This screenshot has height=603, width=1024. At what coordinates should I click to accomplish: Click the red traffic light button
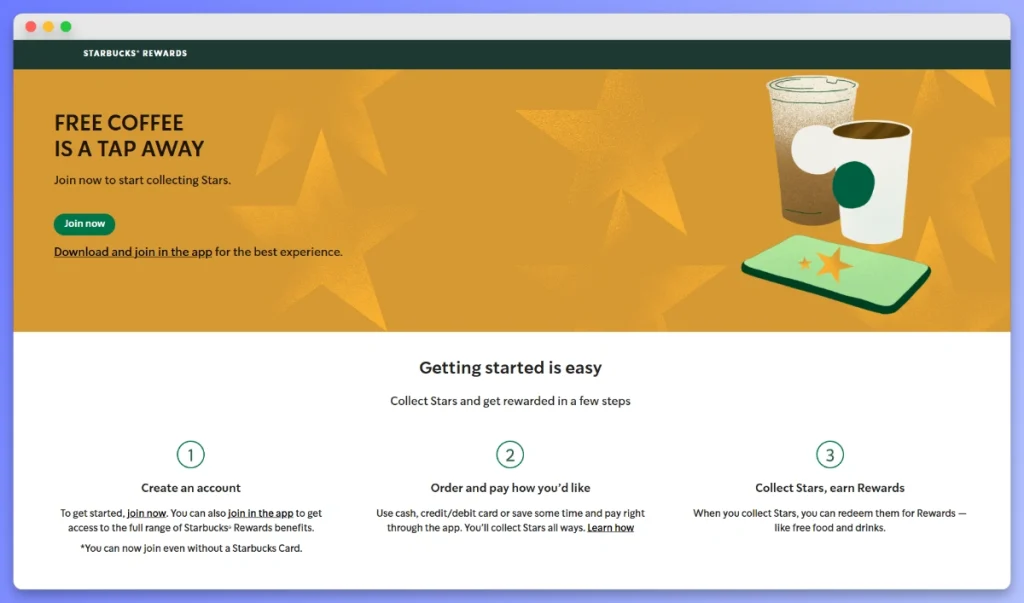30,26
